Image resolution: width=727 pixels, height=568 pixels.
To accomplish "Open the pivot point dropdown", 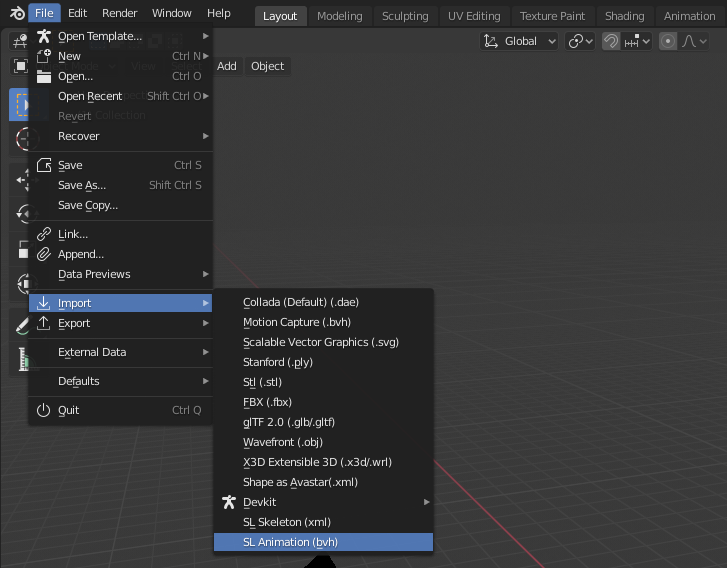I will point(580,41).
